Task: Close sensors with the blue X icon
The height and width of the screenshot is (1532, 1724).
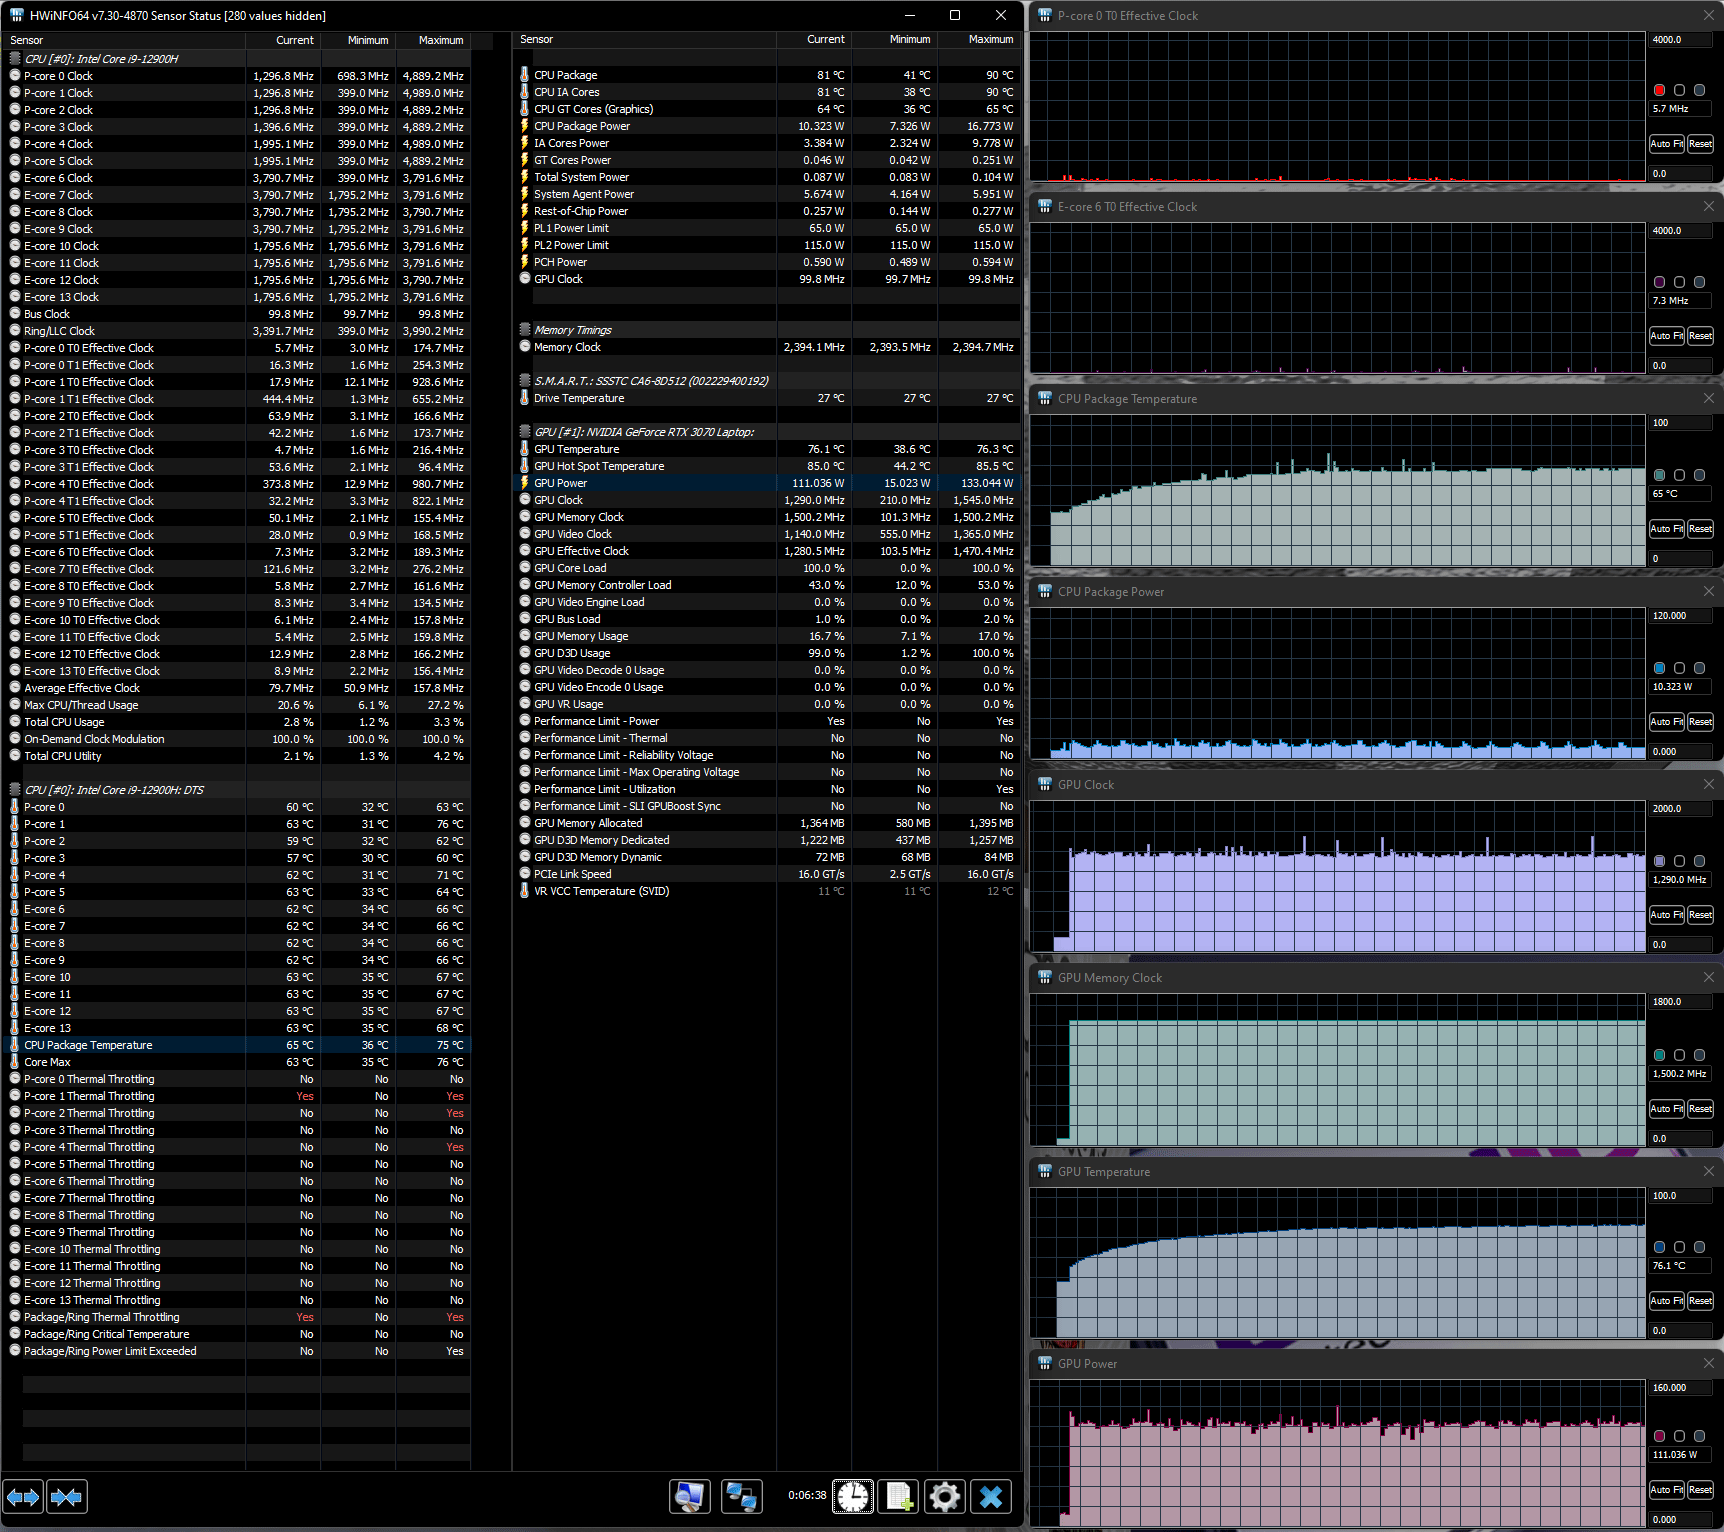Action: 991,1496
